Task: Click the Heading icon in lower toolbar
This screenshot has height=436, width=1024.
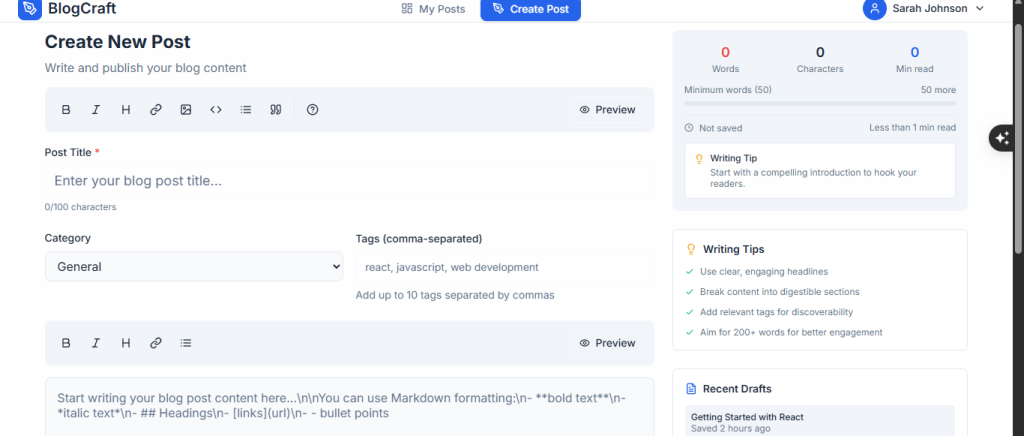Action: 126,343
